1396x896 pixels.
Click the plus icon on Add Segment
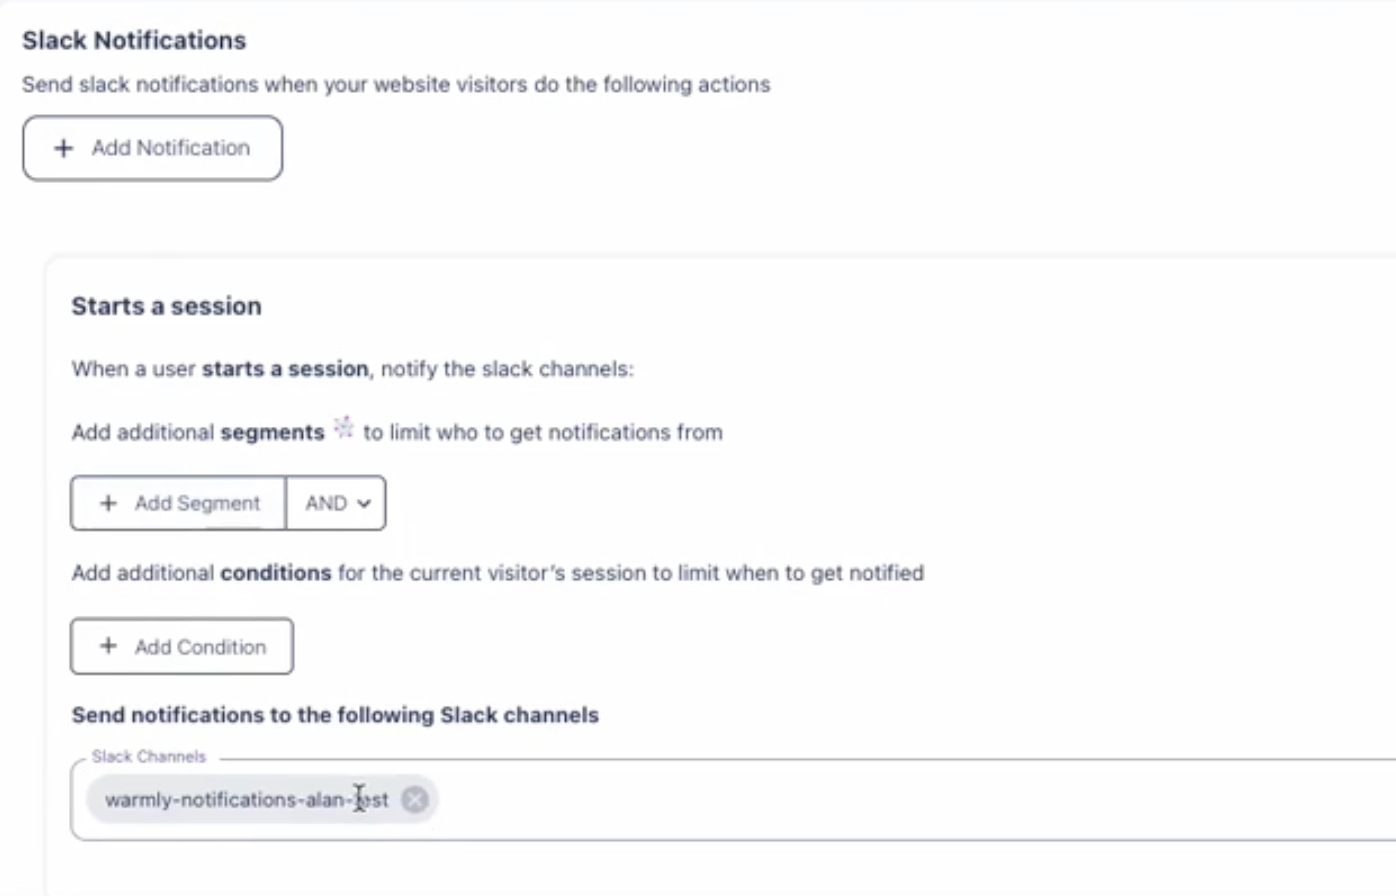(109, 503)
